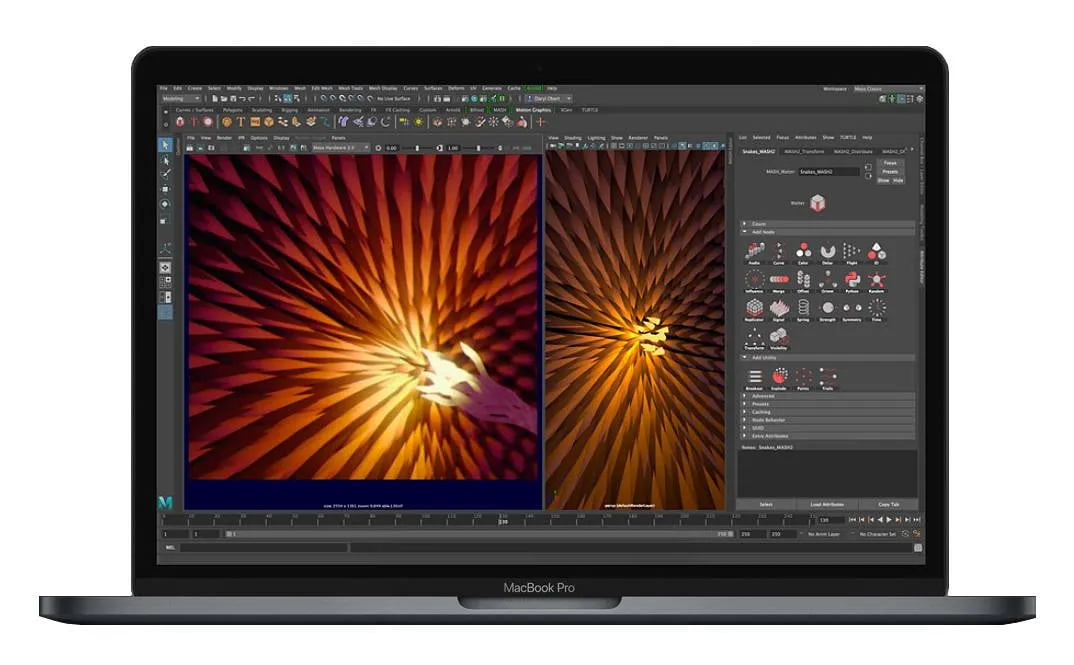Add a MASH Audio node
The height and width of the screenshot is (665, 1074).
pyautogui.click(x=754, y=251)
